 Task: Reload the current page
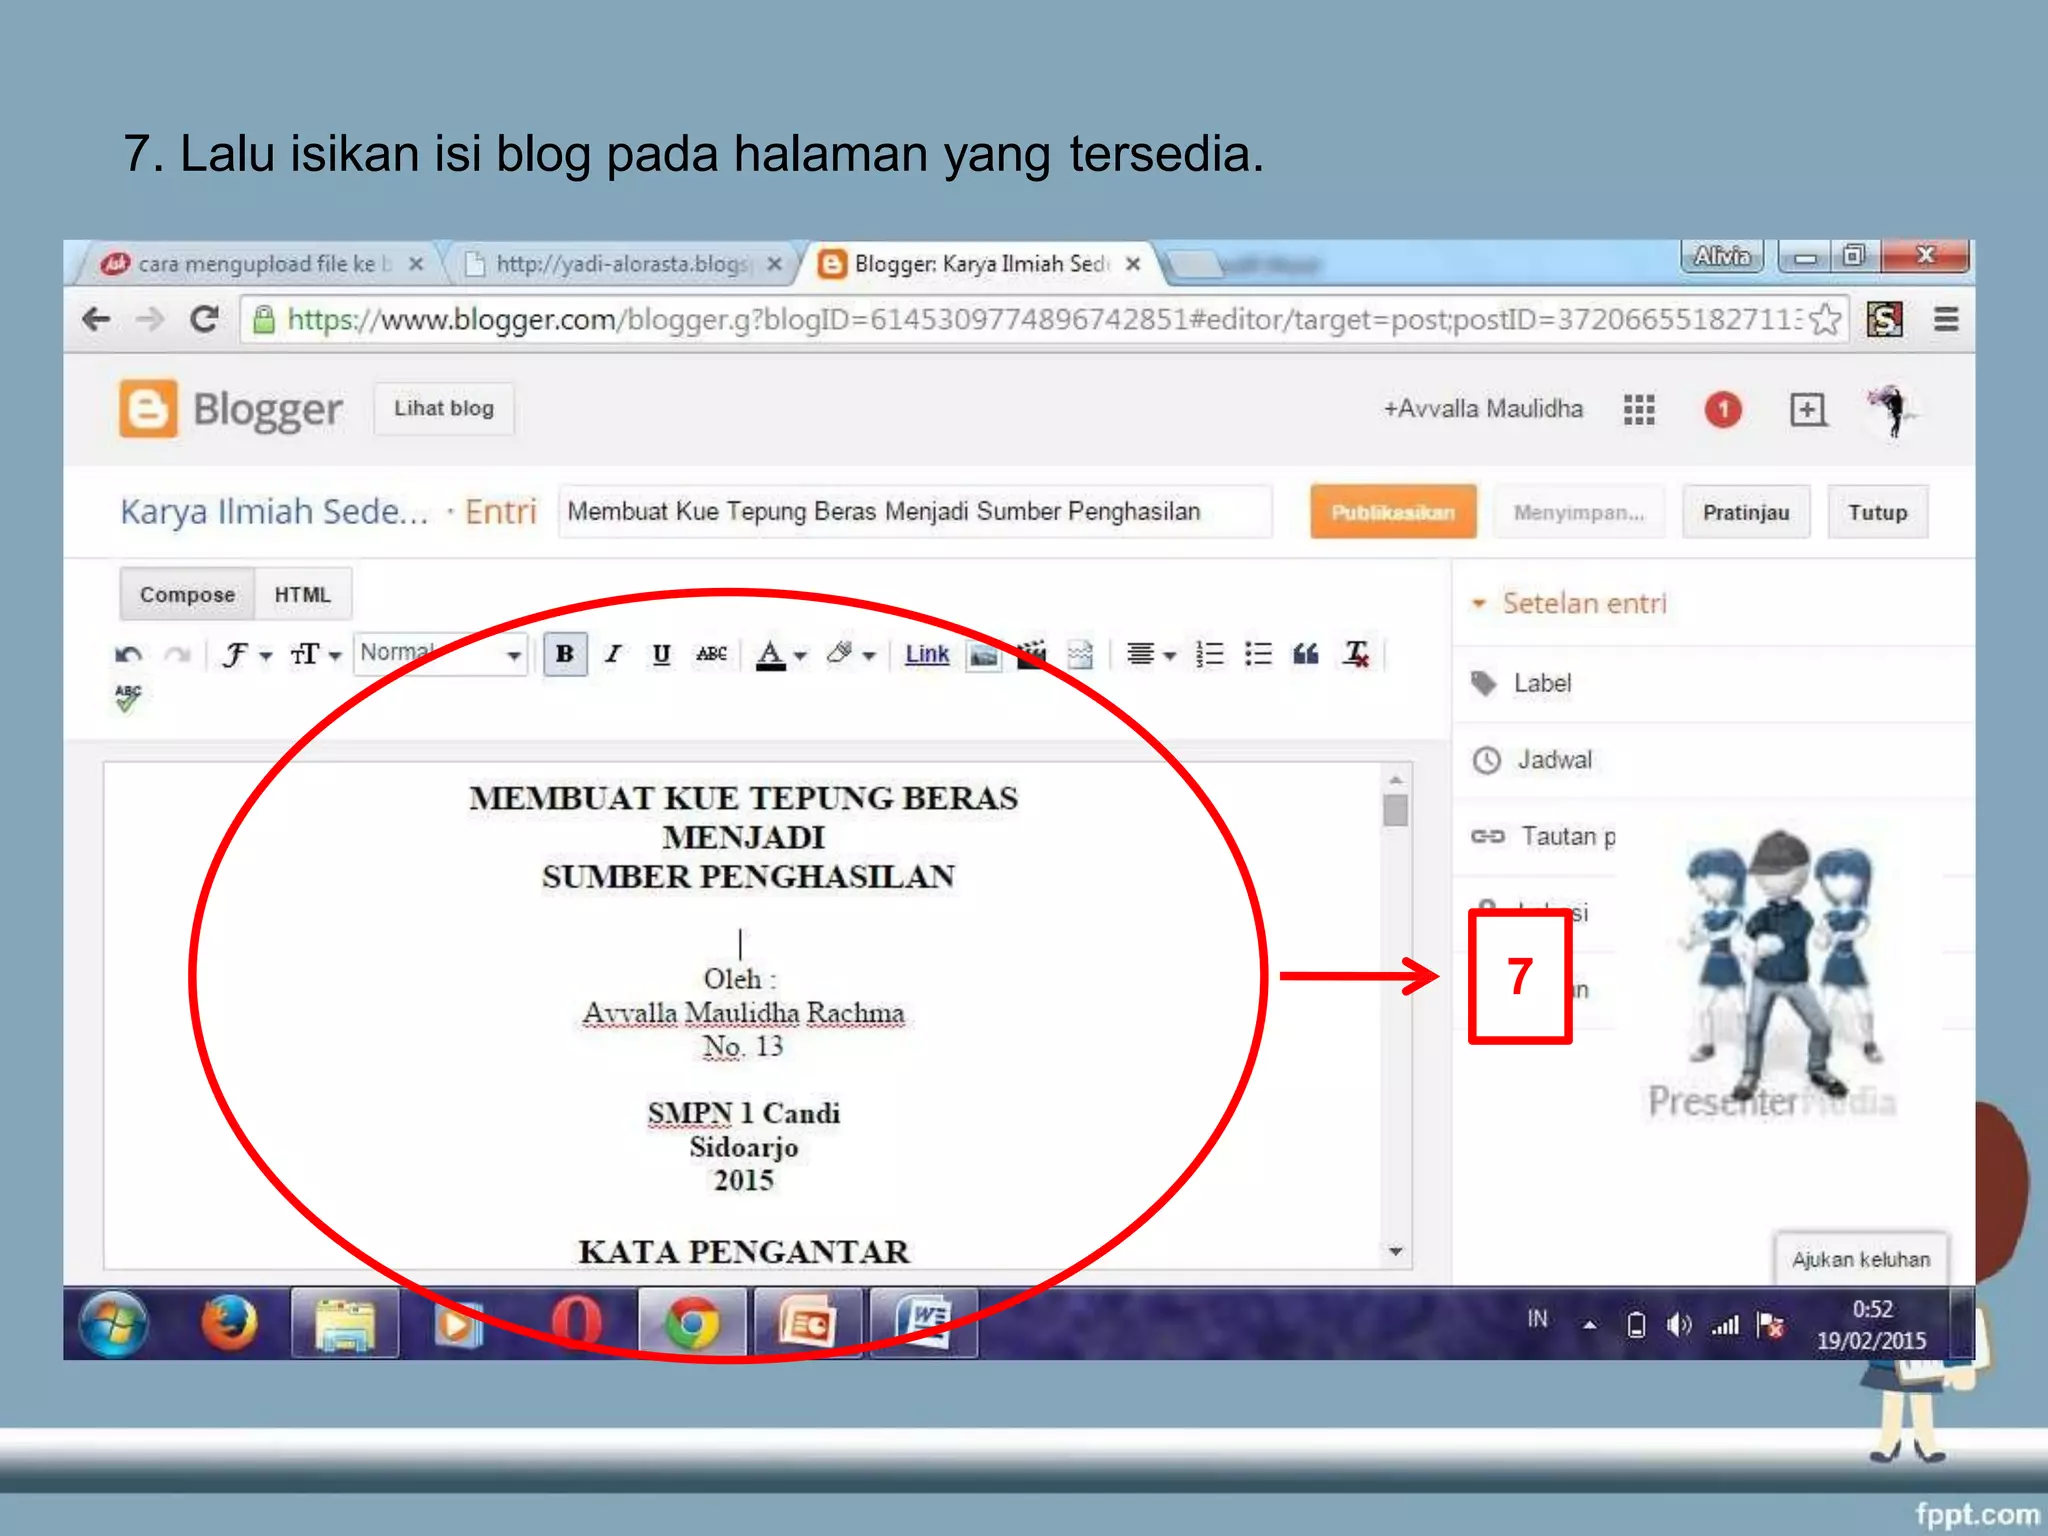(x=204, y=319)
